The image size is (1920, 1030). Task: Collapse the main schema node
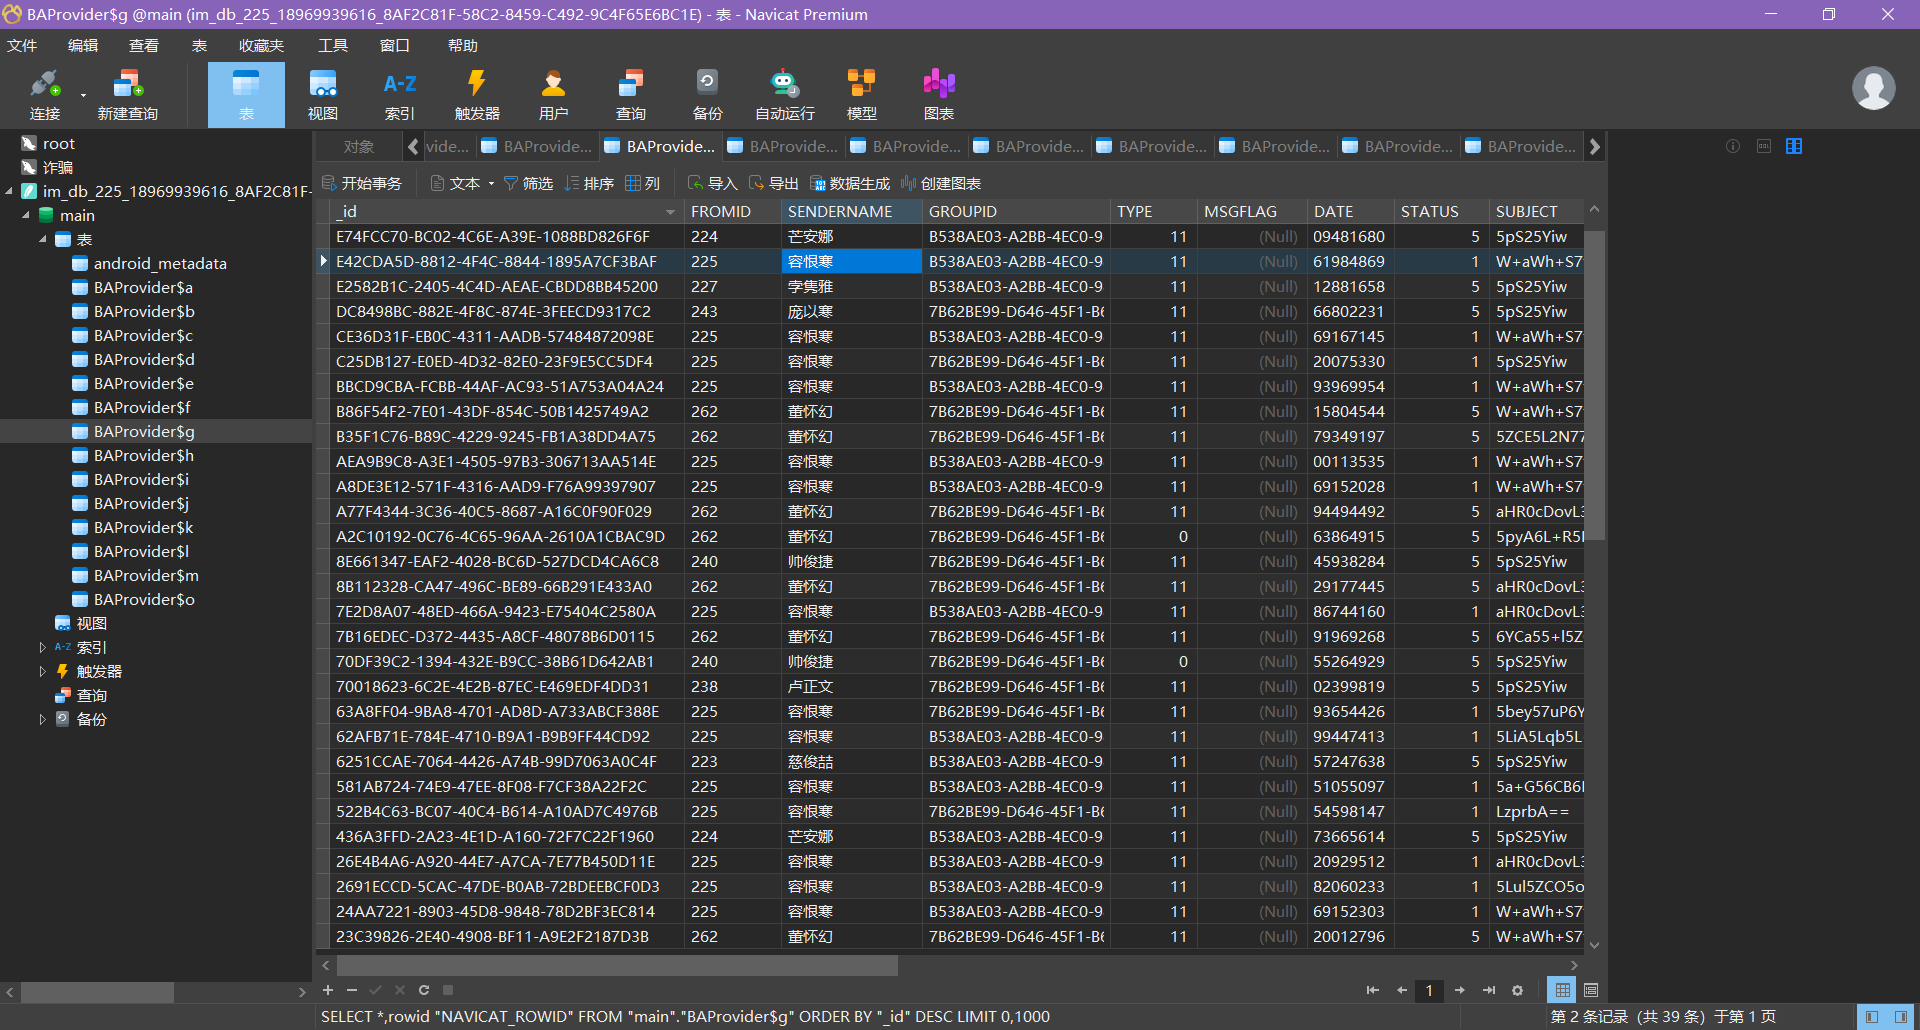26,215
